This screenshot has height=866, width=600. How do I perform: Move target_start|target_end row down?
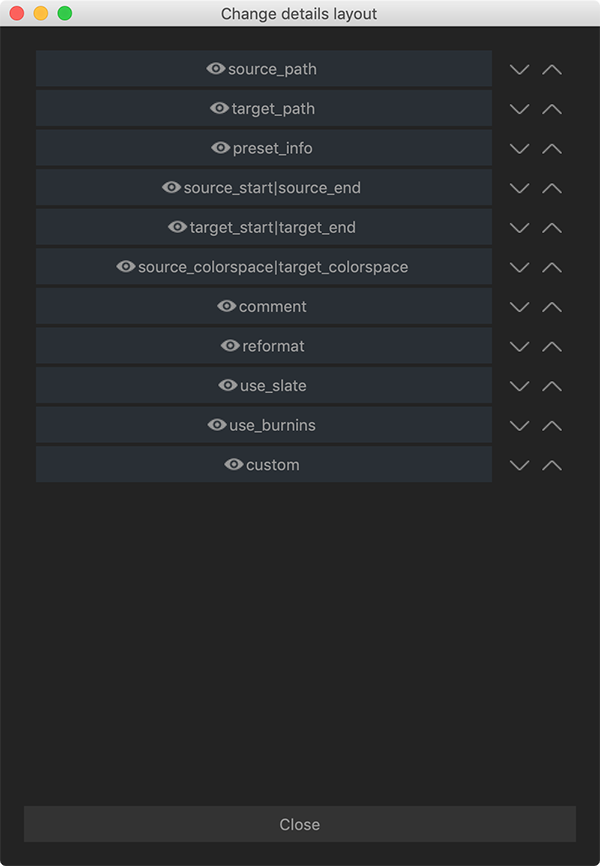coord(519,228)
